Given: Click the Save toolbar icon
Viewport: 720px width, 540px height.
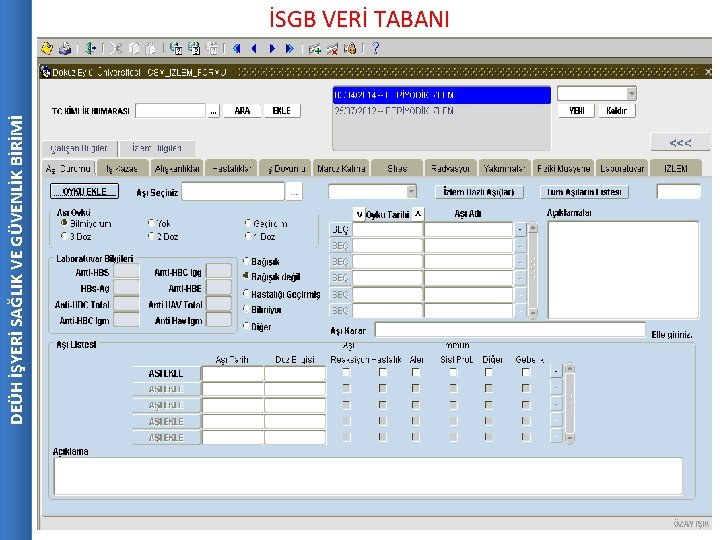Looking at the screenshot, I should (47, 48).
